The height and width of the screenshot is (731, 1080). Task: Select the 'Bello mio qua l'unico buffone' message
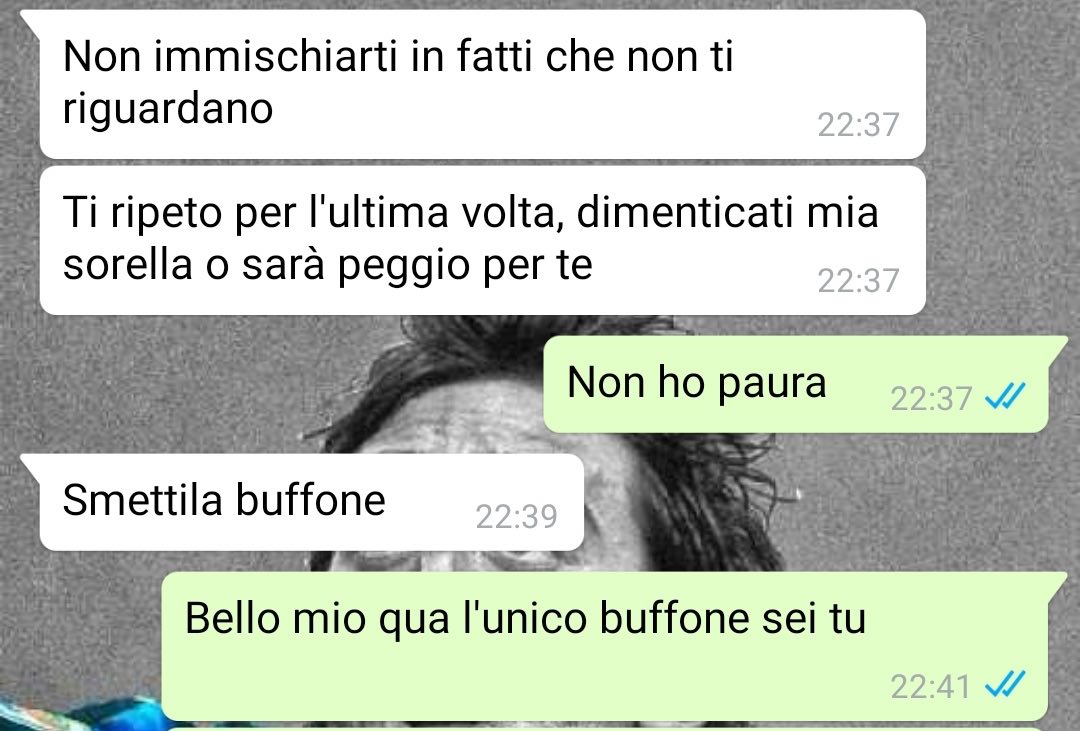[605, 646]
